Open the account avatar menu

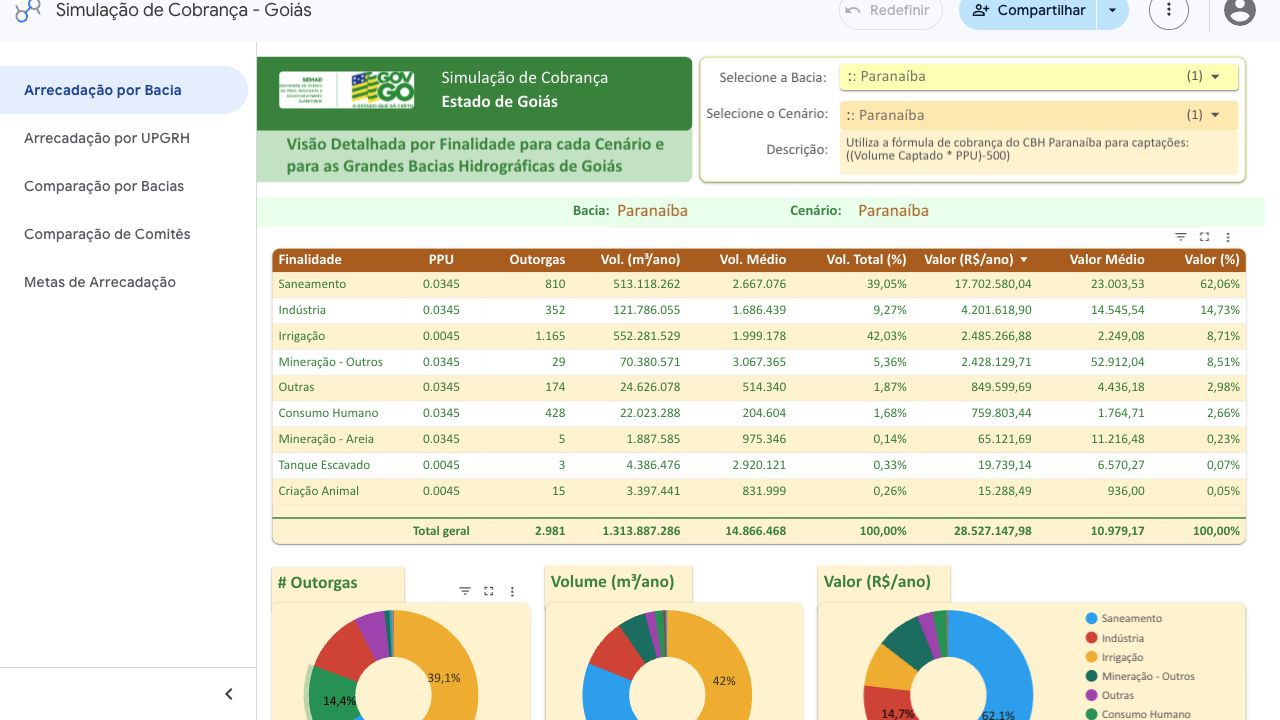1240,11
